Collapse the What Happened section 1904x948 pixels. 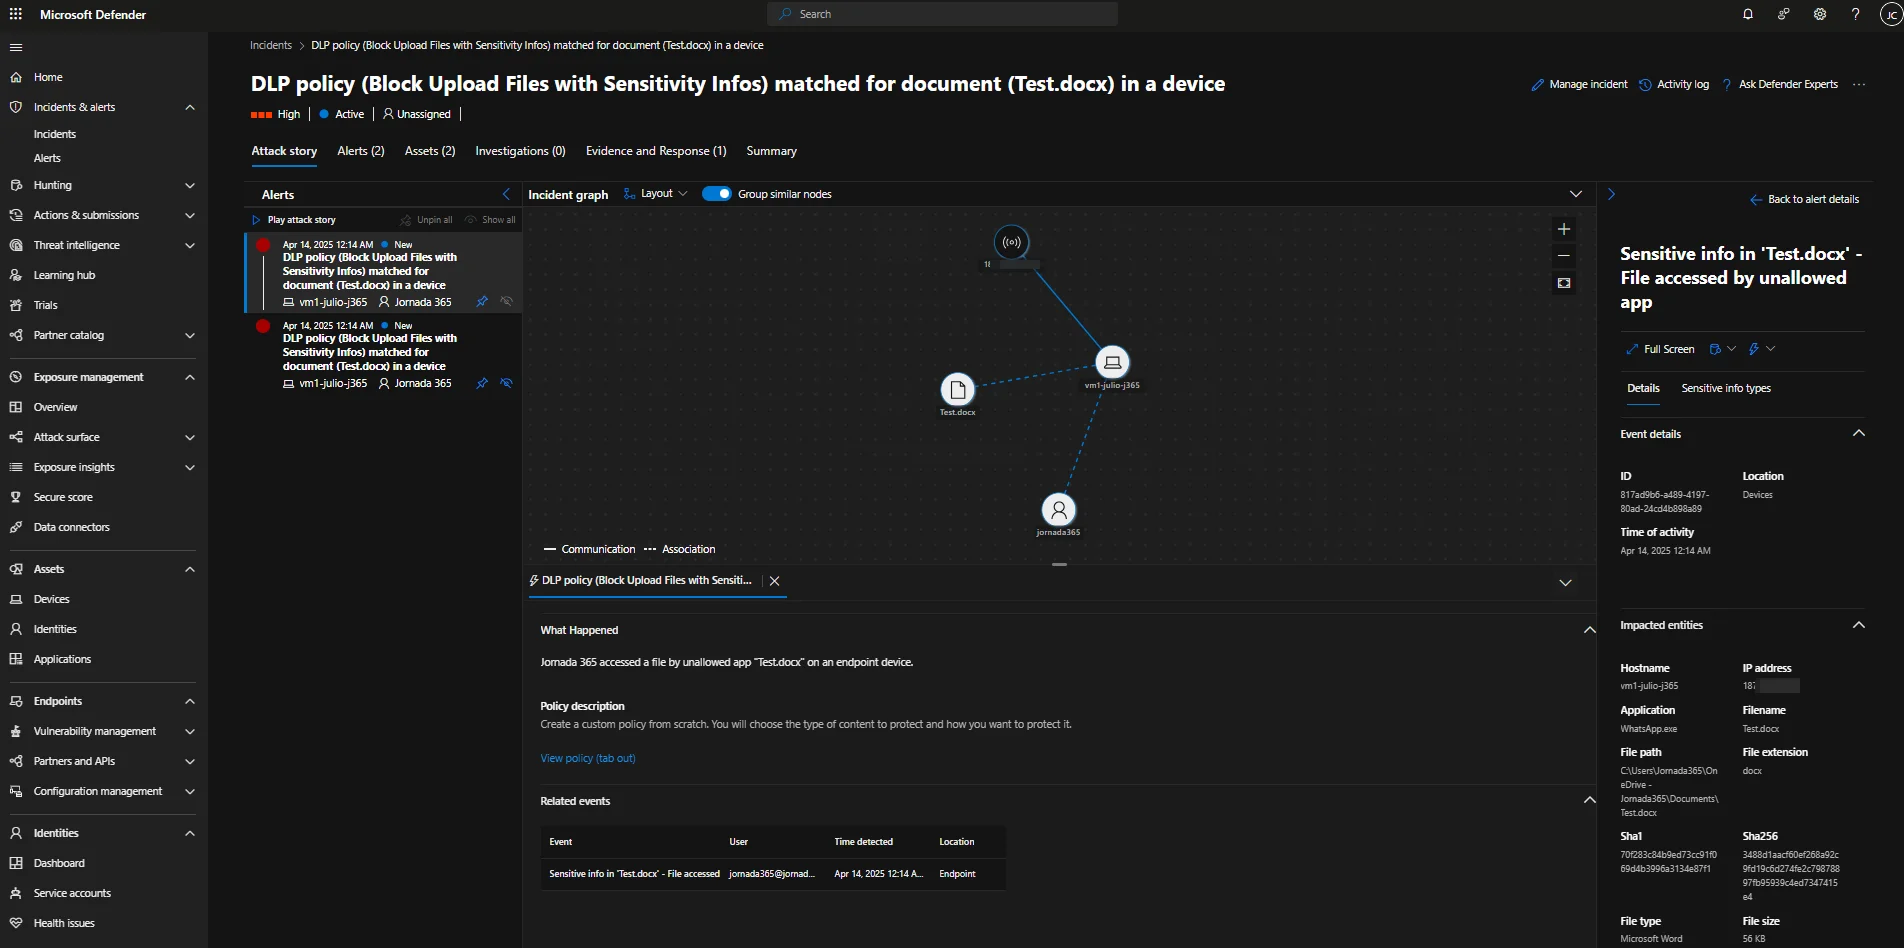[x=1589, y=630]
